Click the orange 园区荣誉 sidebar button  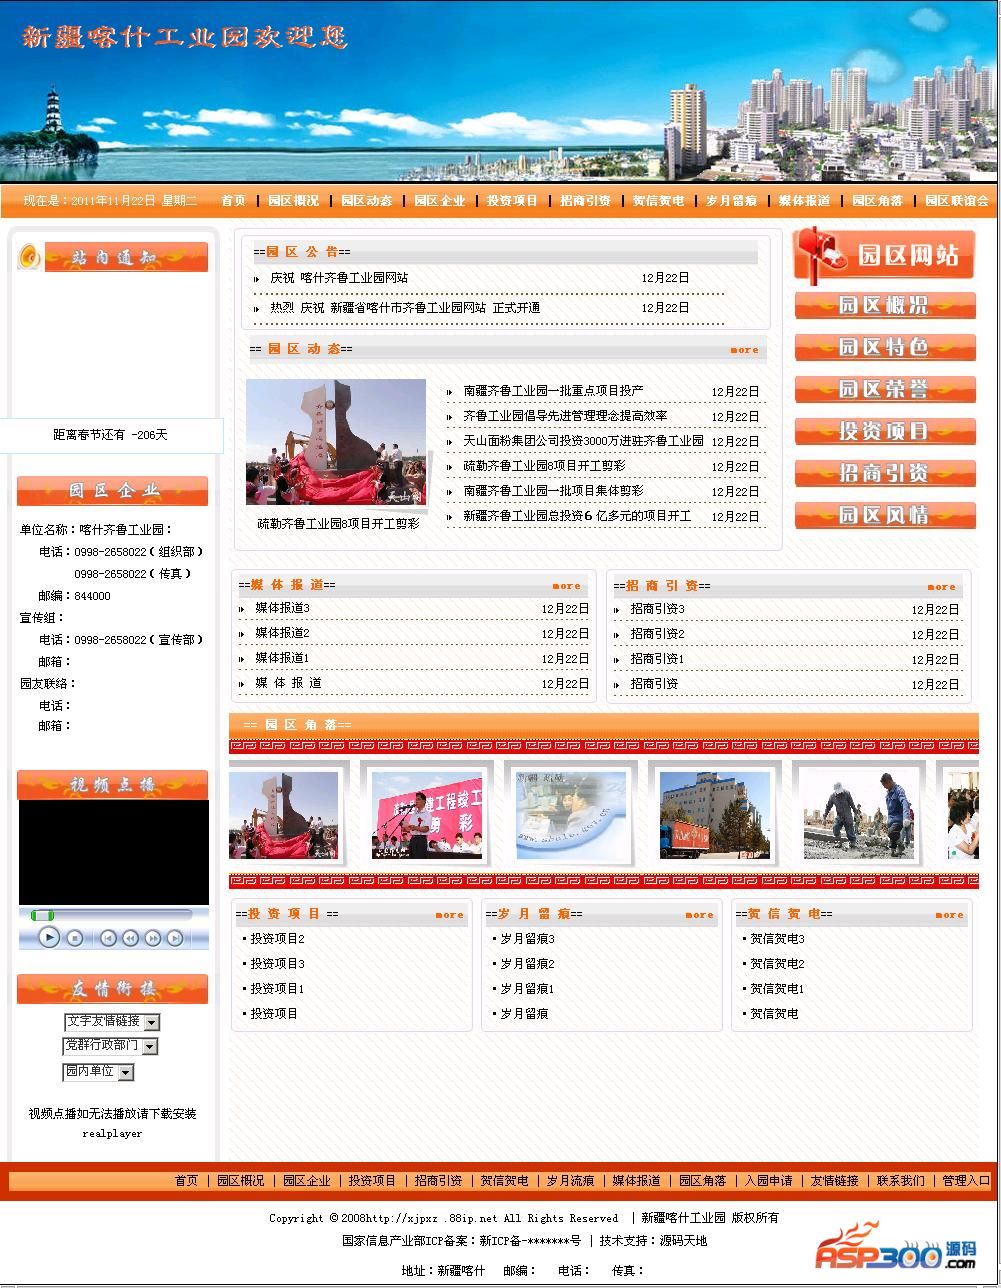pos(885,389)
